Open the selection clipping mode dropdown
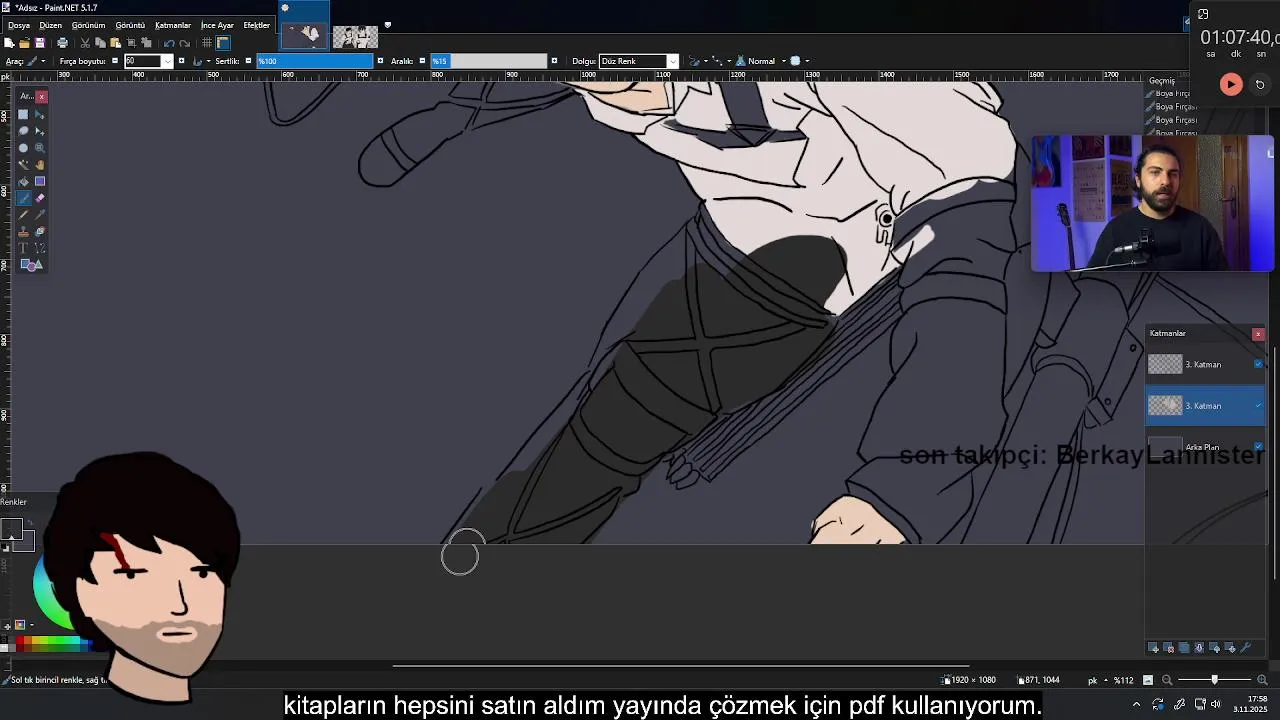The height and width of the screenshot is (720, 1280). tap(798, 61)
